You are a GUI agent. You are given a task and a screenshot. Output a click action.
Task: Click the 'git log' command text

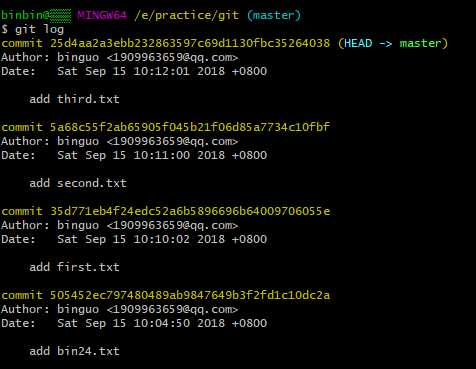tap(39, 29)
